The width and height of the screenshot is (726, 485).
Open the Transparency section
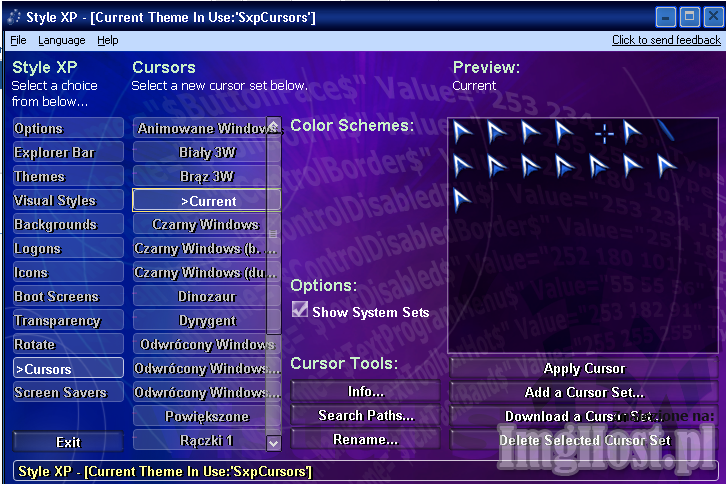[x=69, y=321]
